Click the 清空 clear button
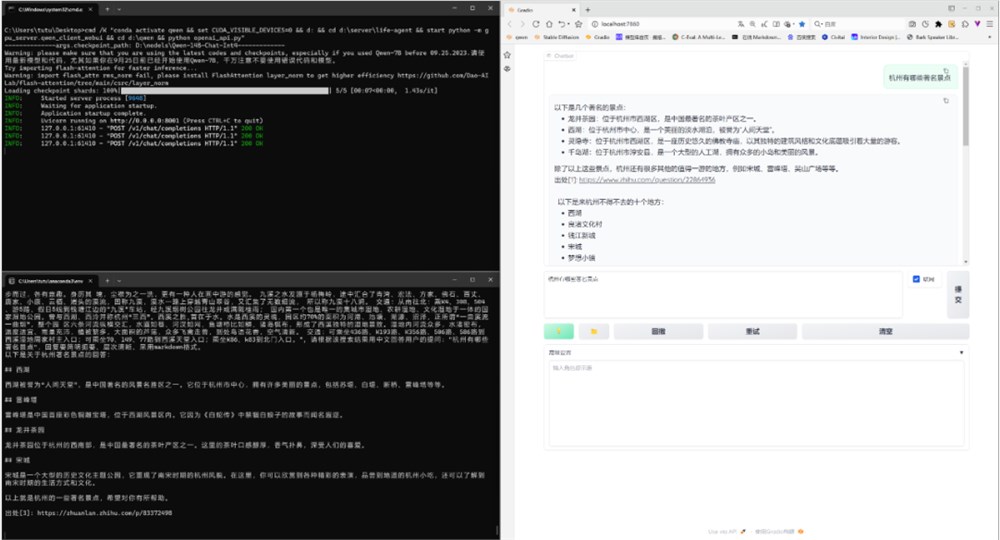This screenshot has width=1000, height=540. [x=885, y=332]
